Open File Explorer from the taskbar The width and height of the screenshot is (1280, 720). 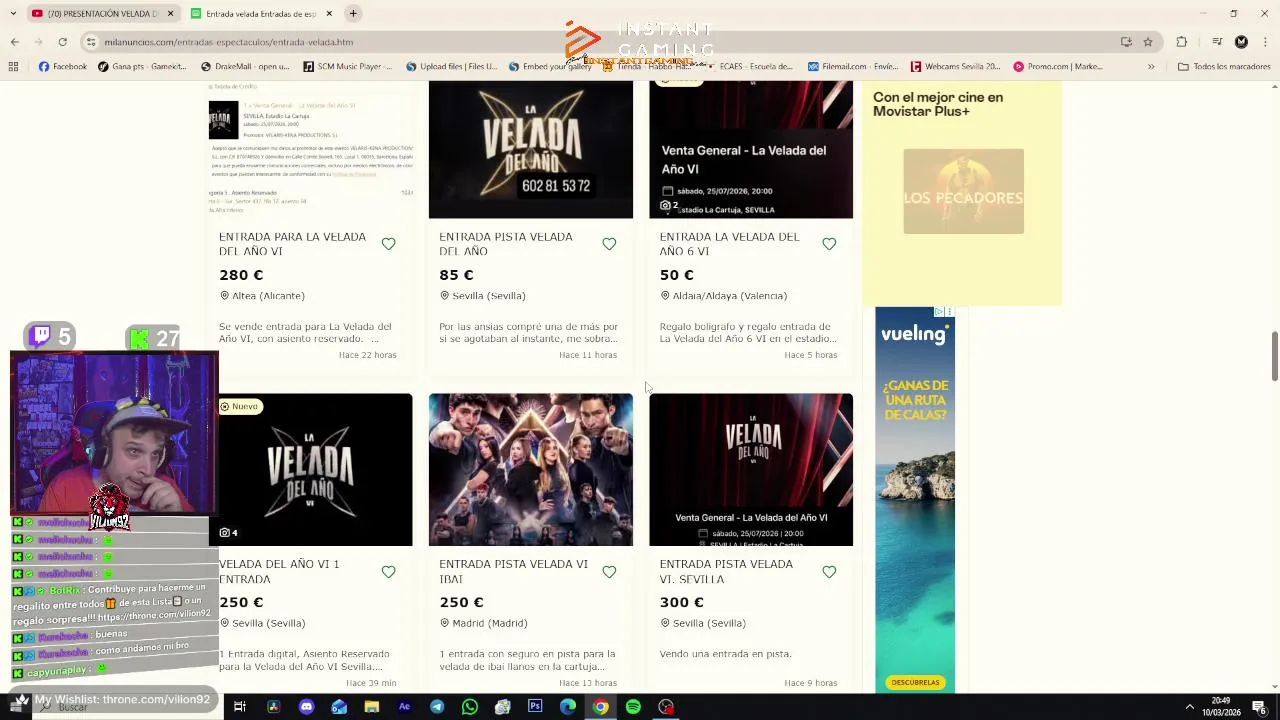372,707
